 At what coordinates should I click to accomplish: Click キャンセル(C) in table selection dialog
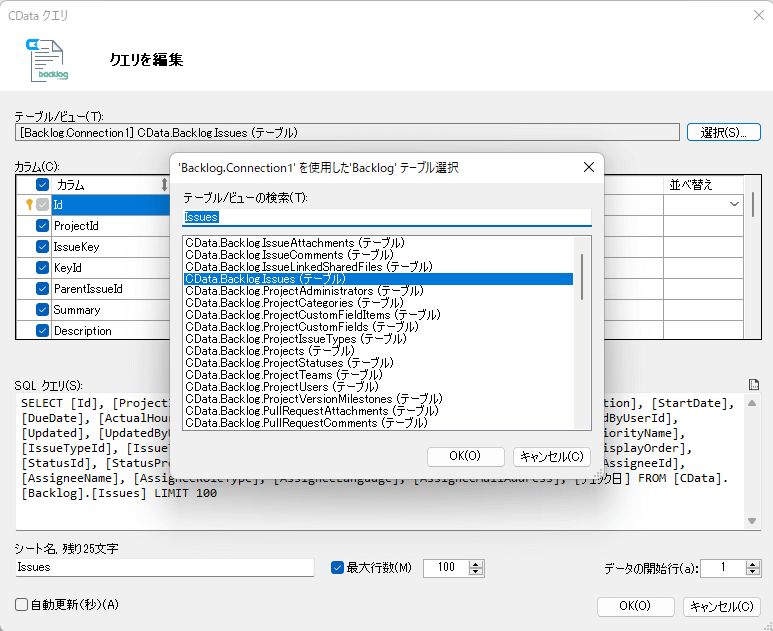point(552,456)
